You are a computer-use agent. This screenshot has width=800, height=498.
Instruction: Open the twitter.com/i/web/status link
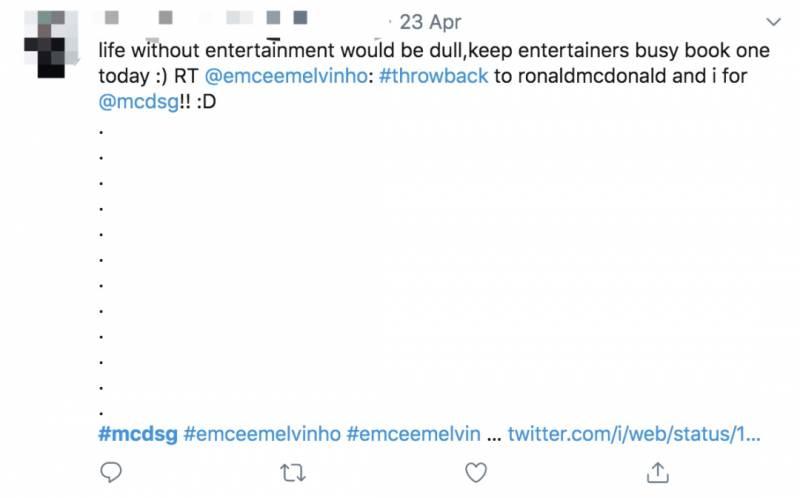click(634, 435)
